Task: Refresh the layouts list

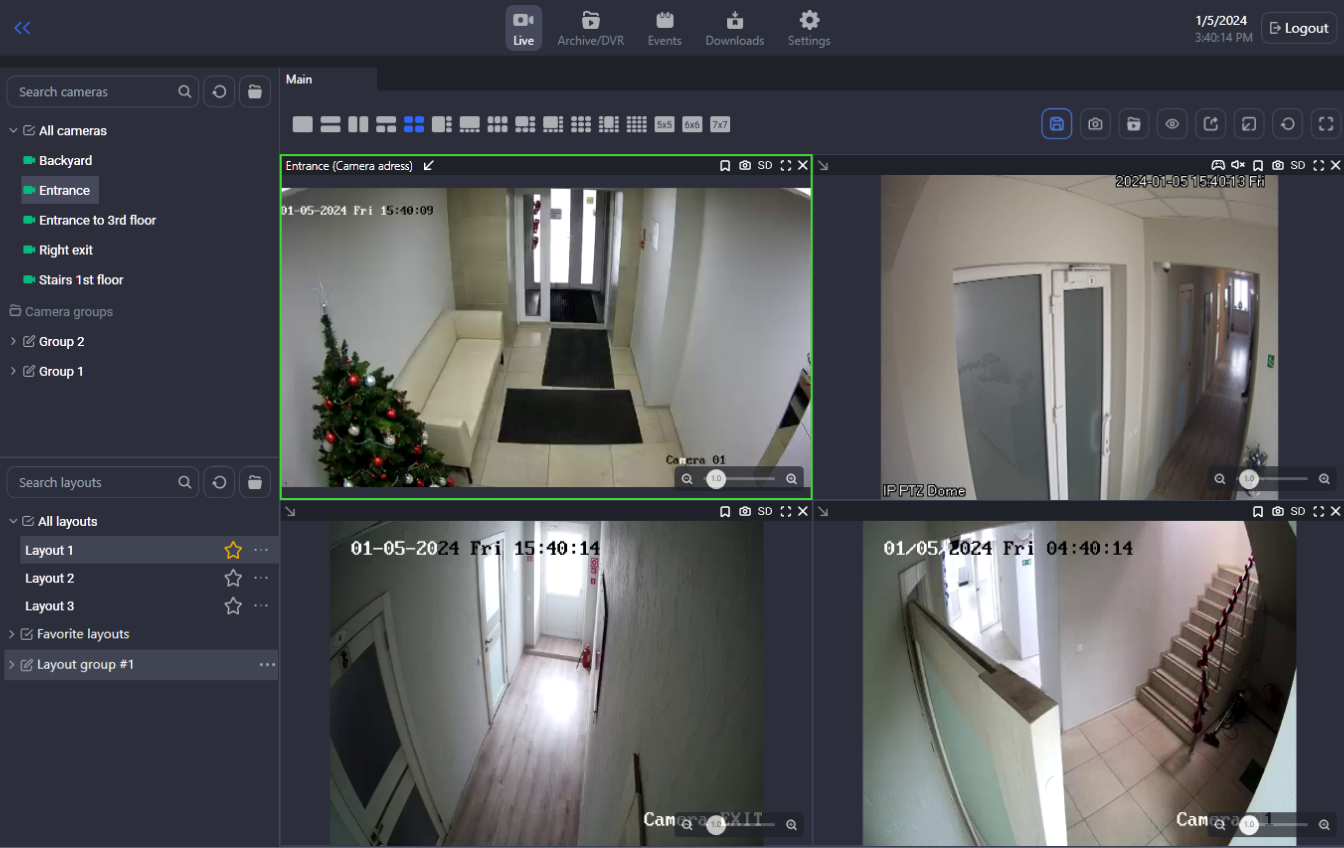Action: [219, 482]
